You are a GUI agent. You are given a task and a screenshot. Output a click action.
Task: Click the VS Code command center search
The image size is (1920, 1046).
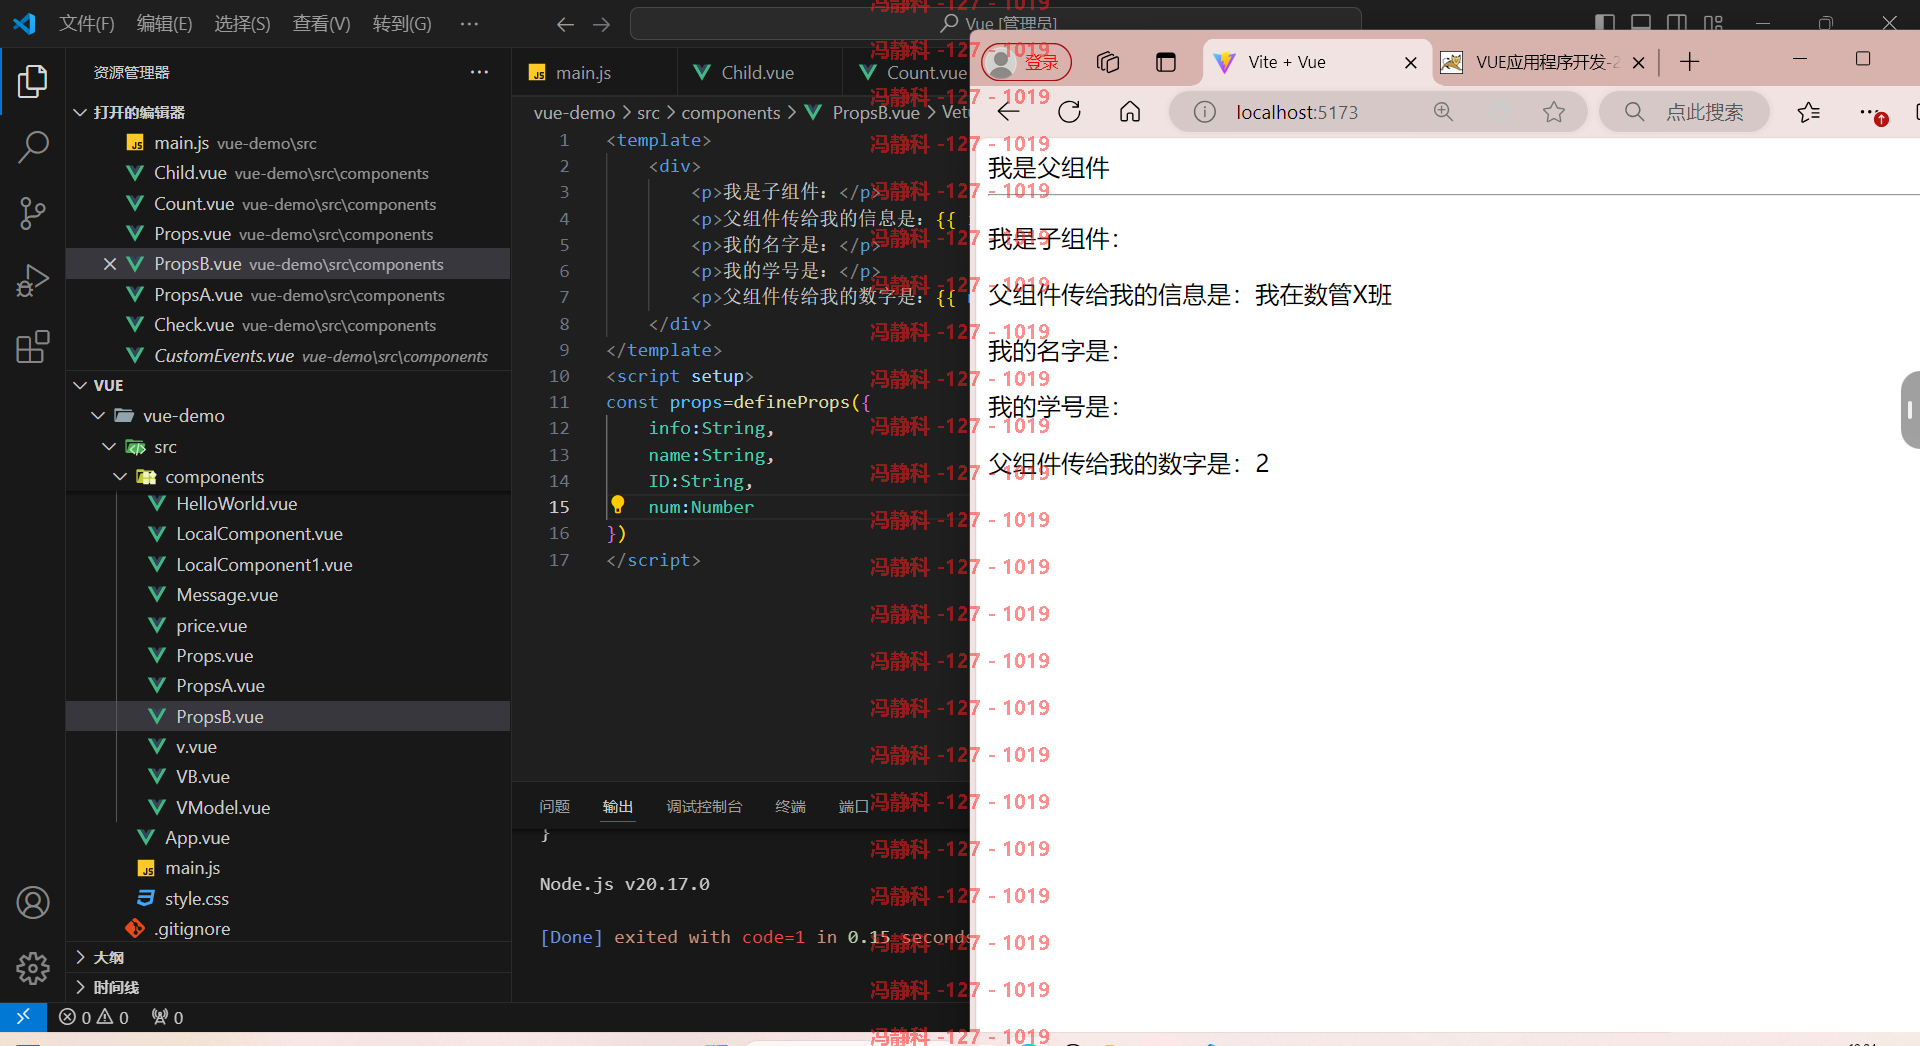995,23
